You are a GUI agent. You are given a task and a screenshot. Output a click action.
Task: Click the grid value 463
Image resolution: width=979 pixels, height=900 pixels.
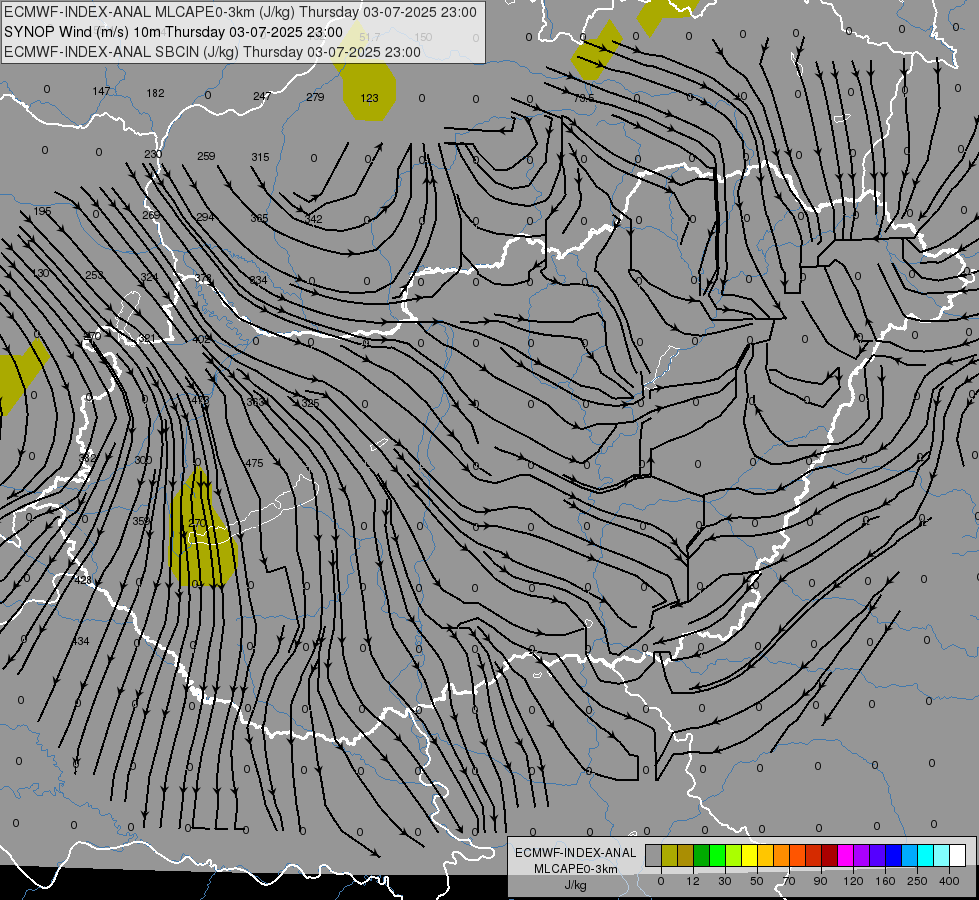pyautogui.click(x=200, y=400)
